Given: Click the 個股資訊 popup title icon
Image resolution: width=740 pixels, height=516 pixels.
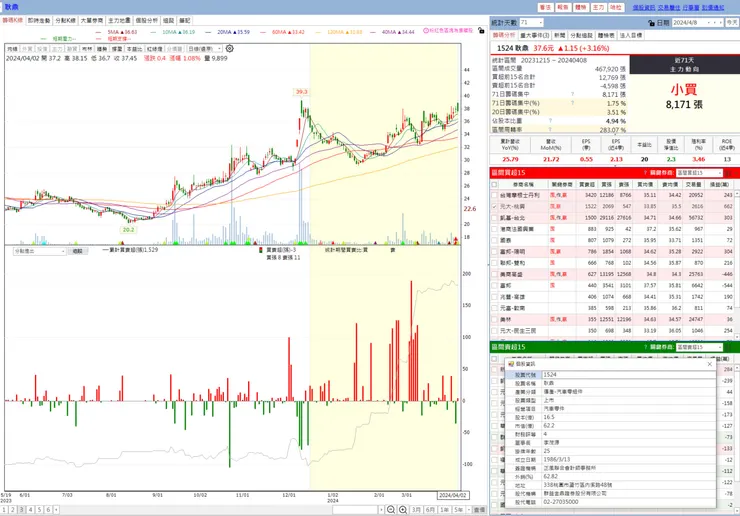Looking at the screenshot, I should [x=511, y=364].
